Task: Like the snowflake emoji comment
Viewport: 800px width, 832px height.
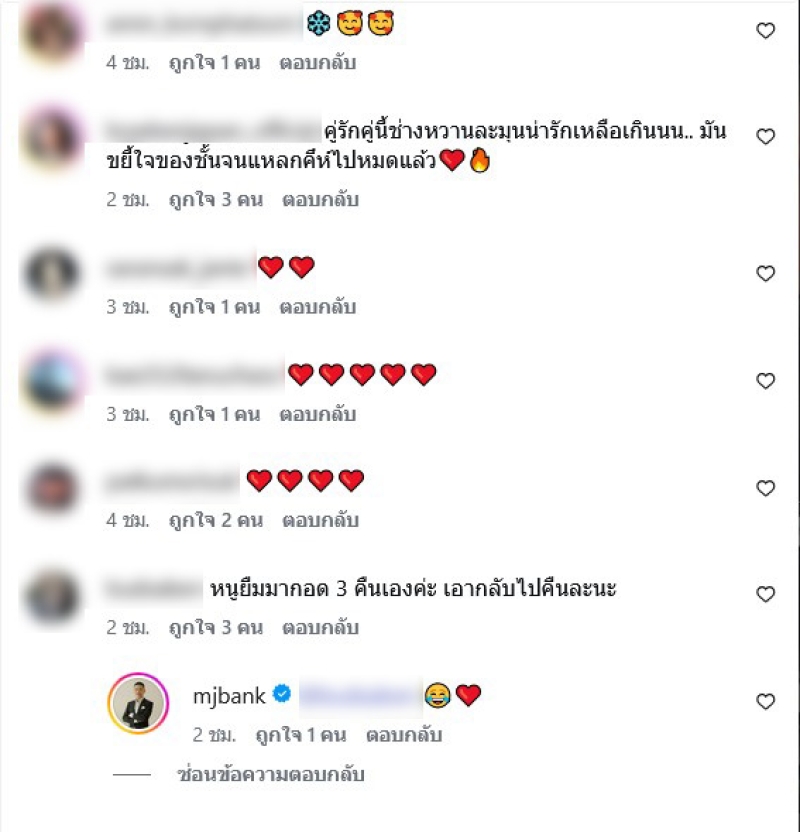Action: [765, 31]
